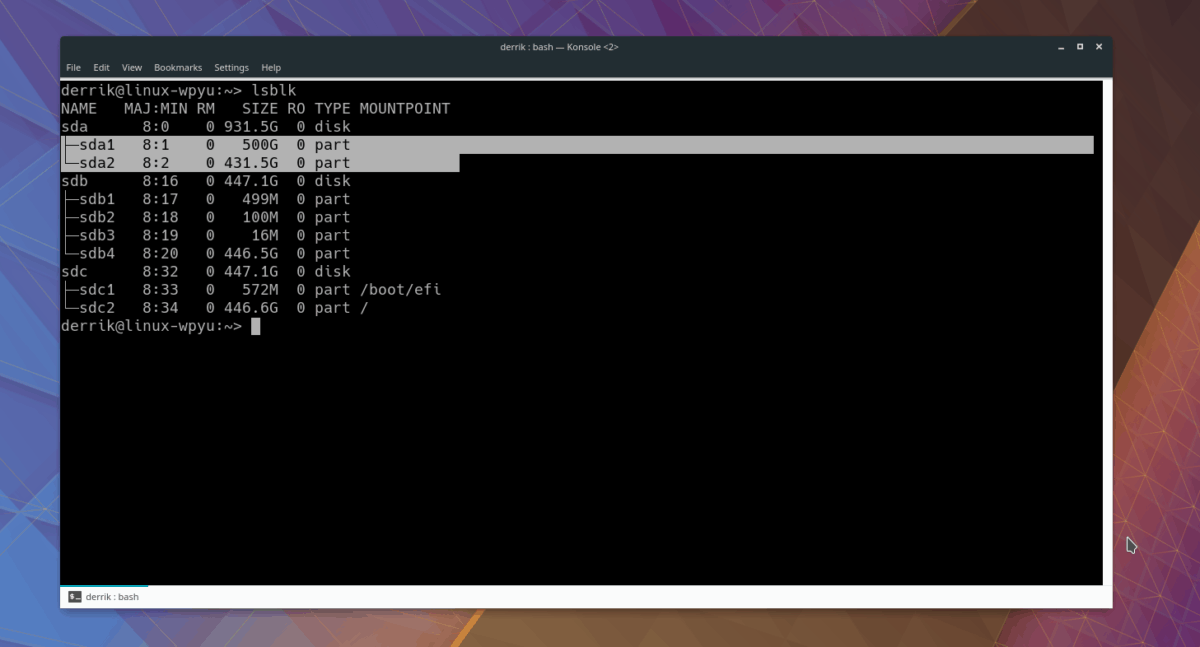This screenshot has height=647, width=1200.
Task: Click the terminal vertical scrollbar
Action: 1107,333
